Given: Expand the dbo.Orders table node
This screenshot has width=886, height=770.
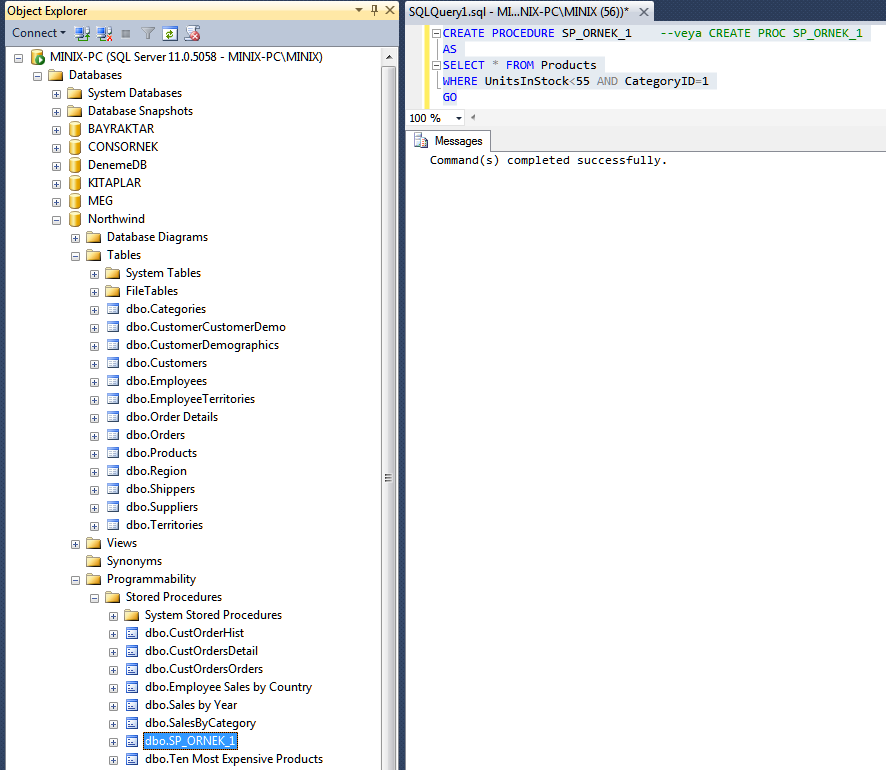Looking at the screenshot, I should tap(95, 435).
